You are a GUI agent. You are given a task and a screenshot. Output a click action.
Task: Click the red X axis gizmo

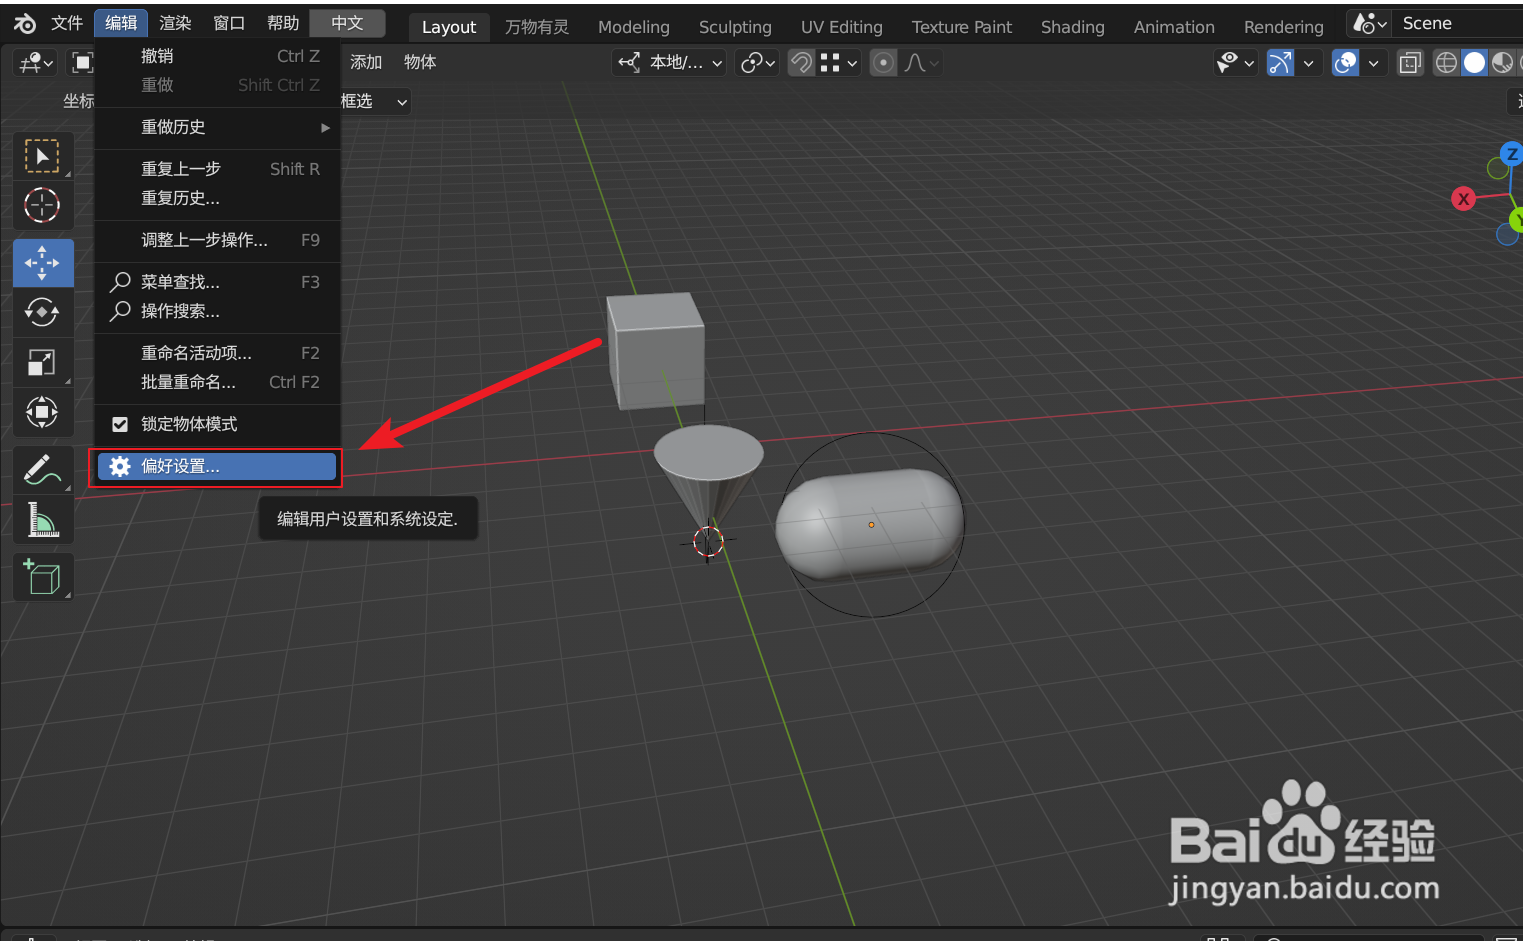[1463, 199]
